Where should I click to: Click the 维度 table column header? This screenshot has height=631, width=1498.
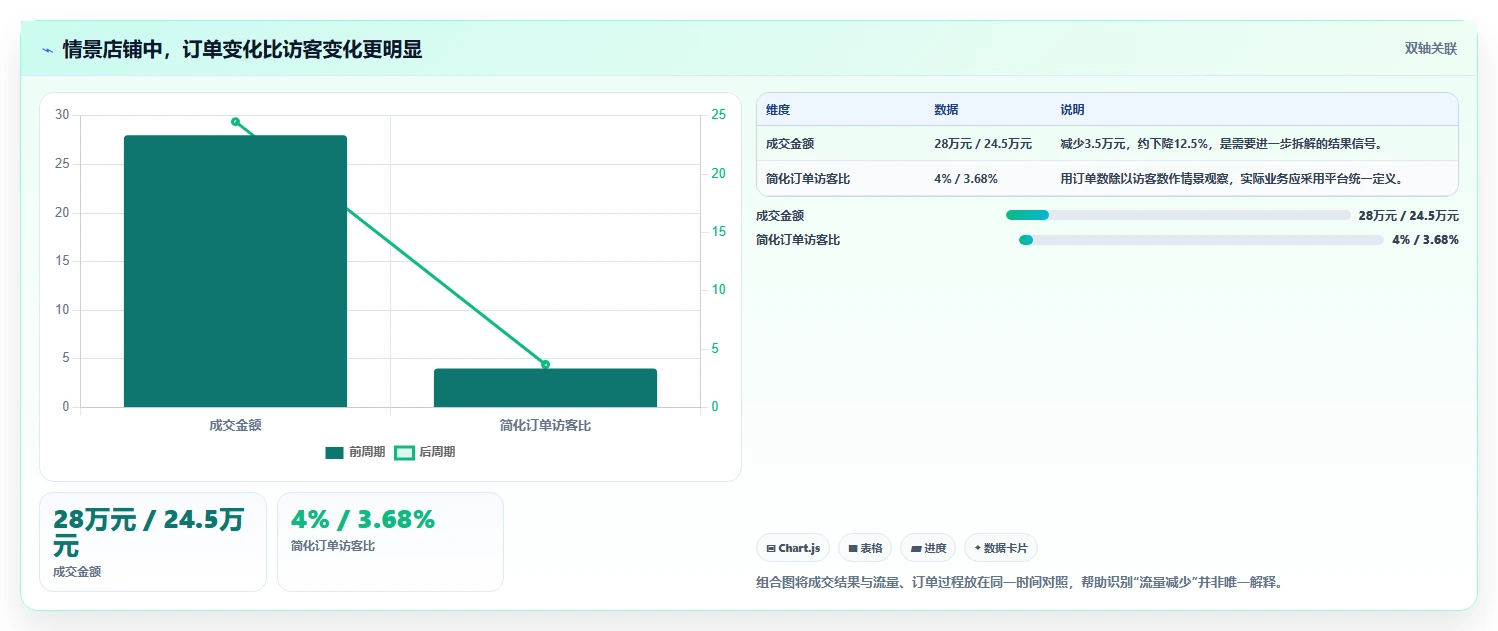[x=778, y=110]
